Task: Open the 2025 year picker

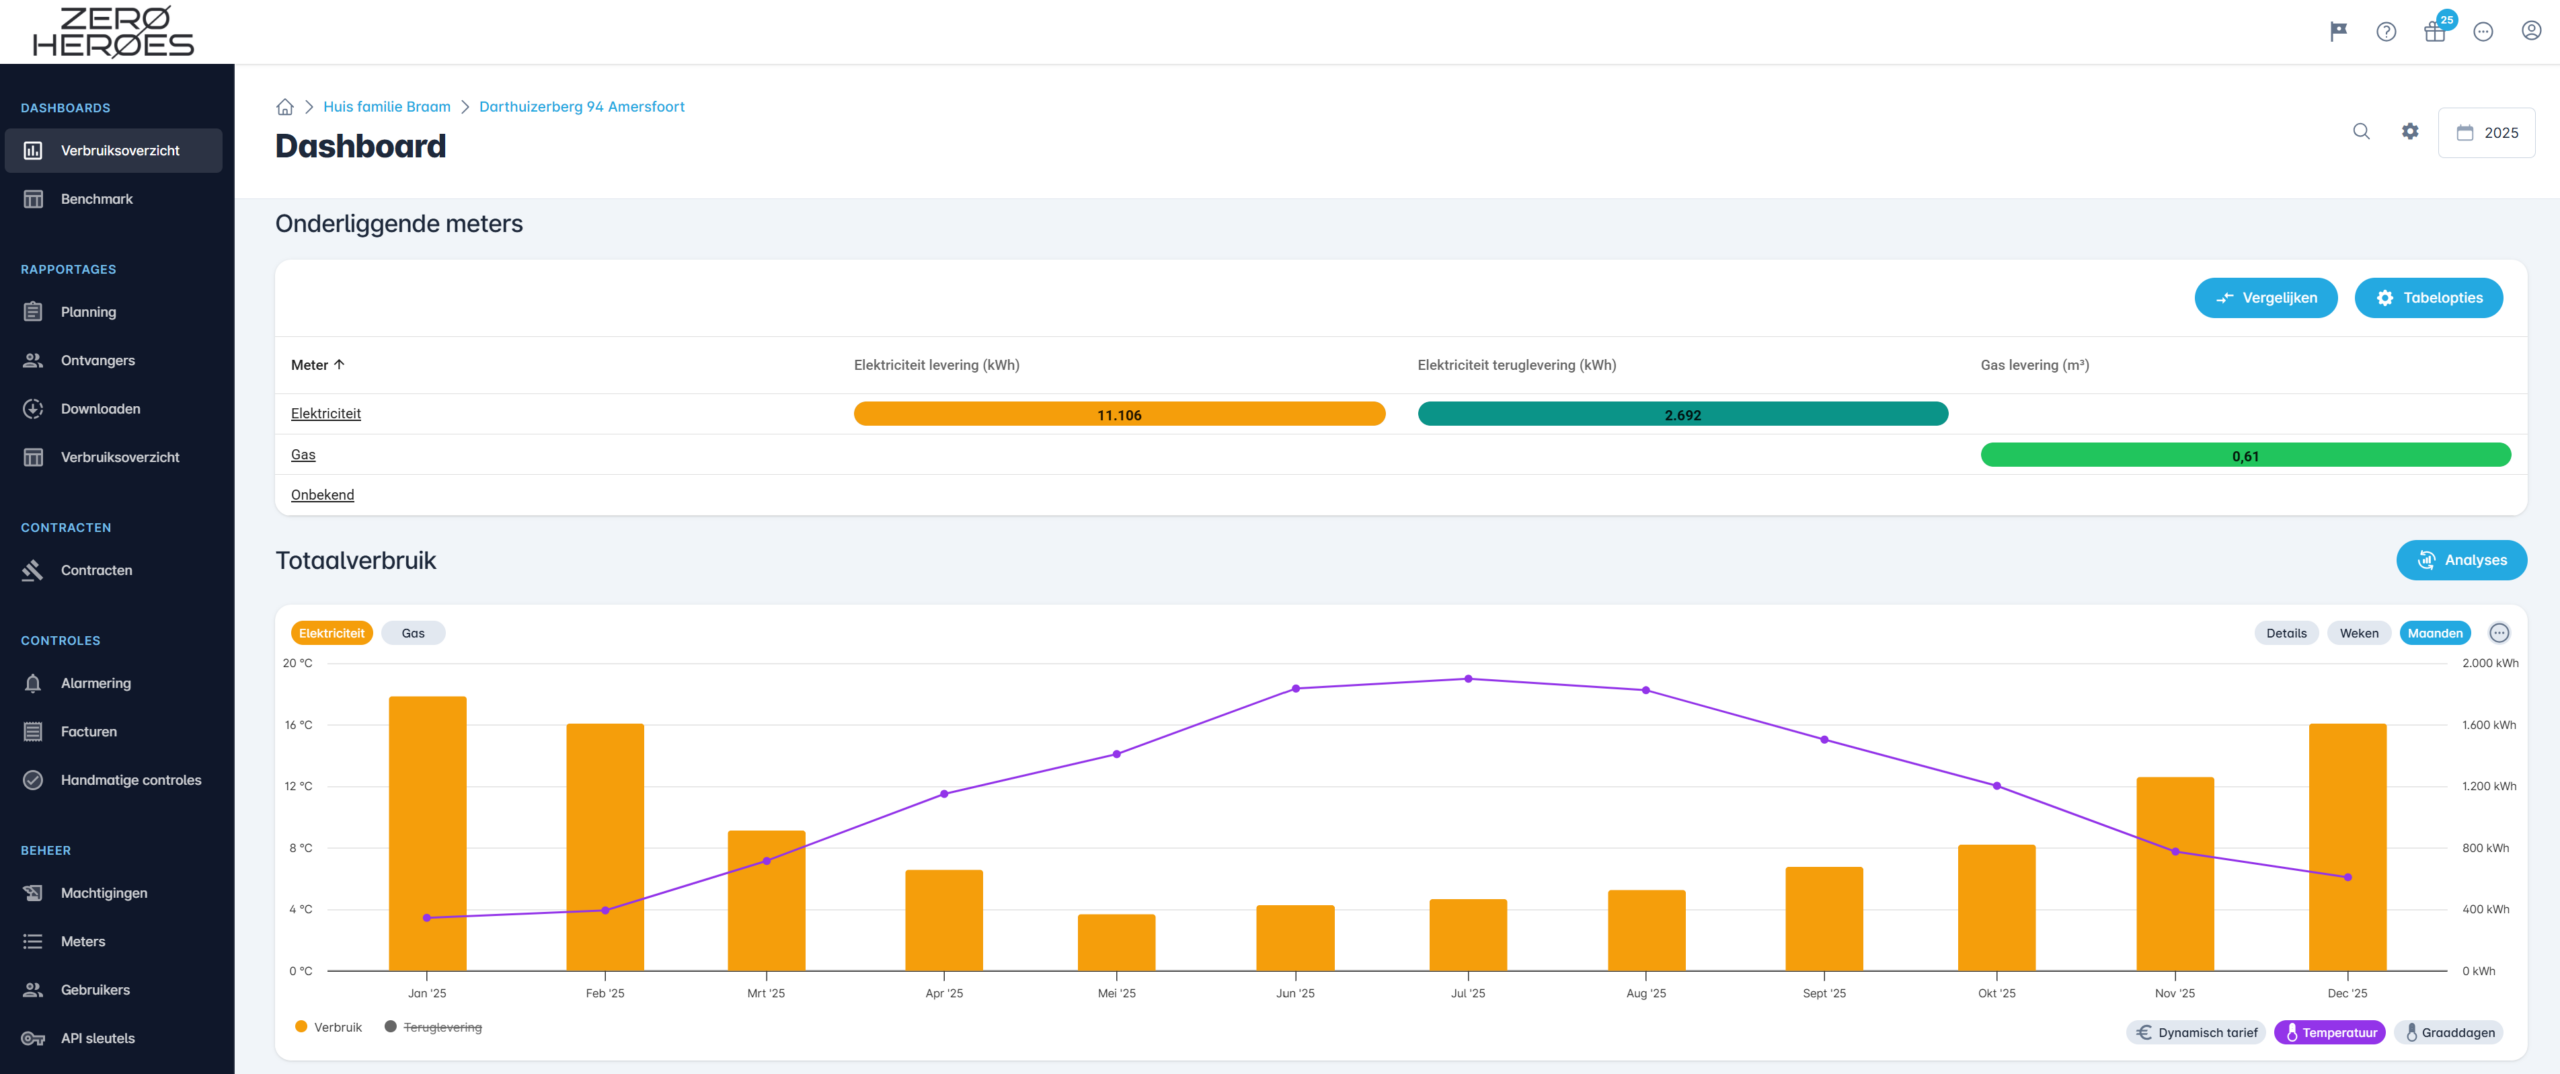Action: click(x=2487, y=133)
